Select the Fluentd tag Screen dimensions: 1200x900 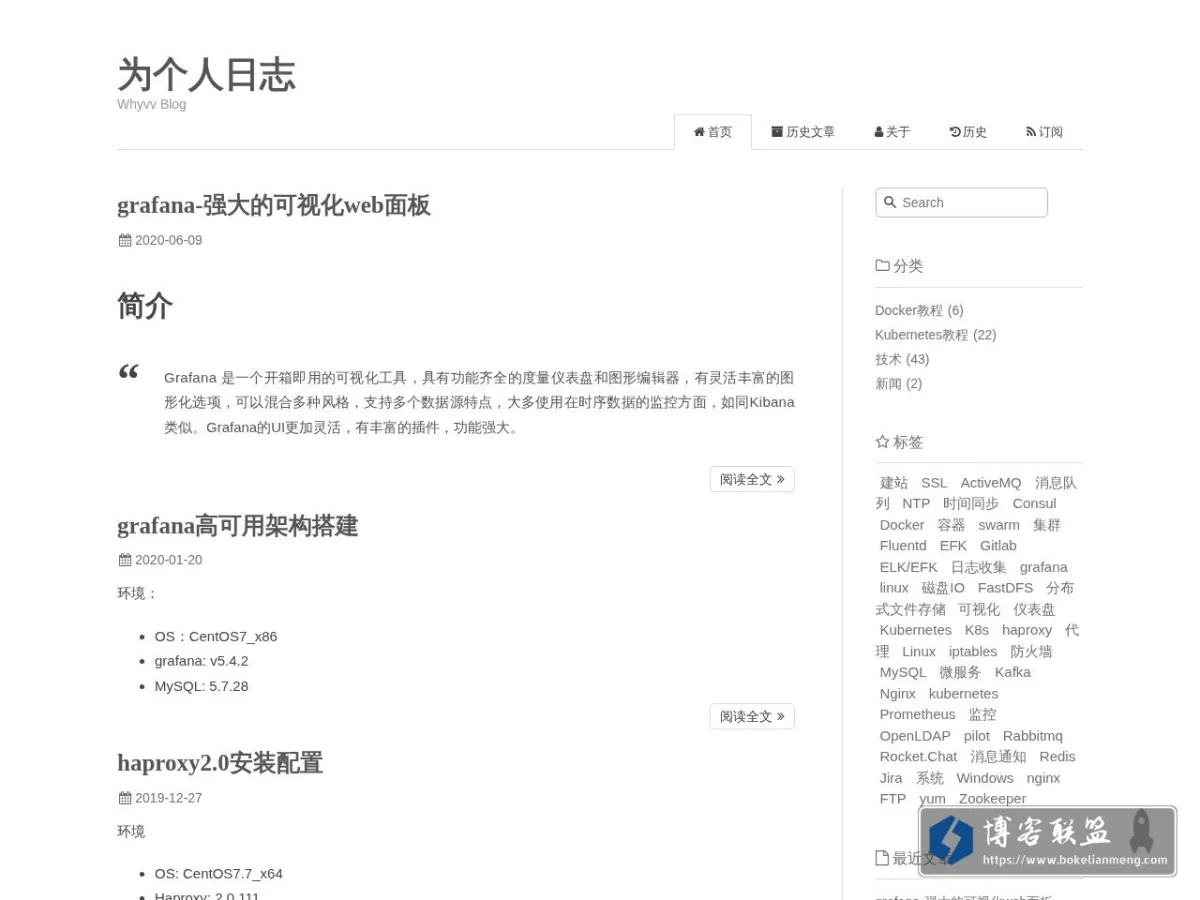pyautogui.click(x=903, y=545)
